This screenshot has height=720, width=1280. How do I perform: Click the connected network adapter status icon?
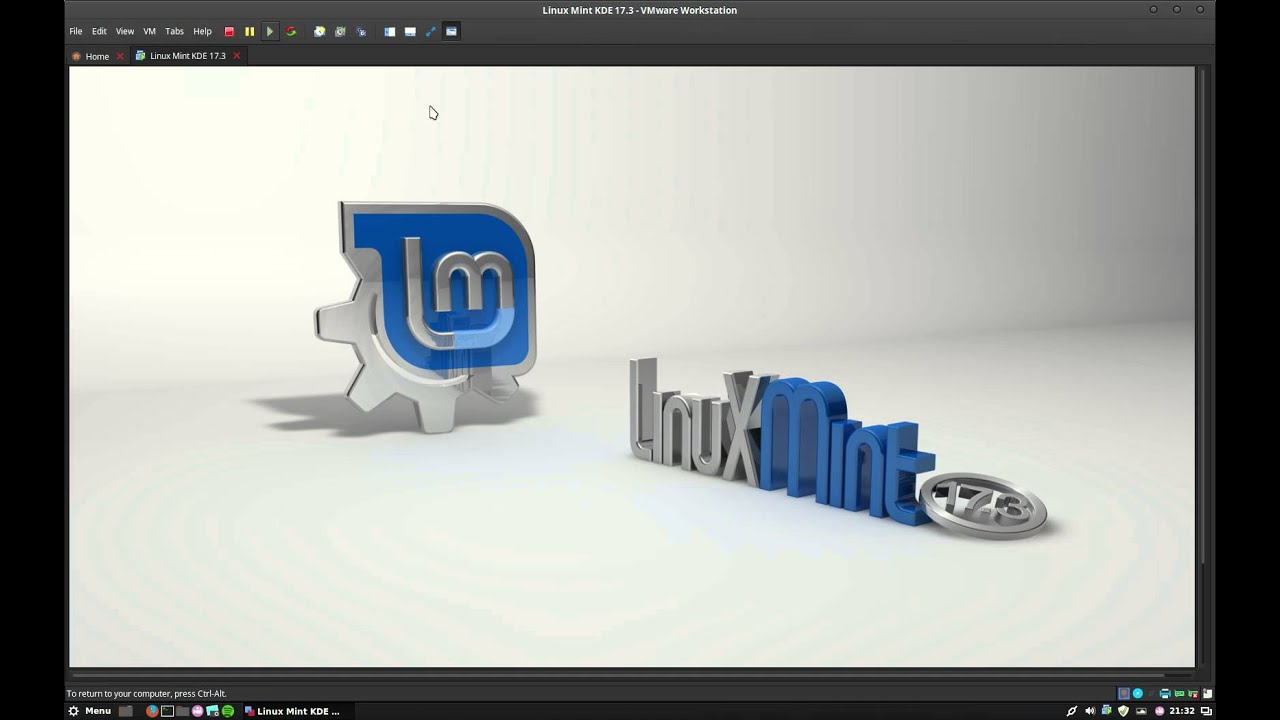[x=1179, y=693]
